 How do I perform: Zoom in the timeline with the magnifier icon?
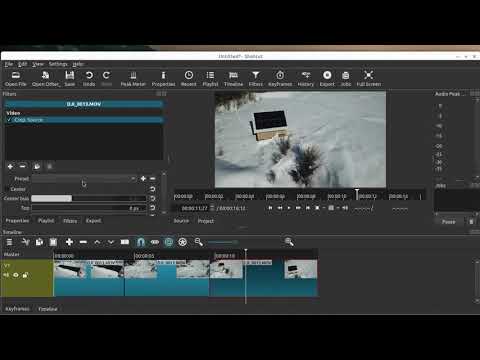tap(289, 242)
